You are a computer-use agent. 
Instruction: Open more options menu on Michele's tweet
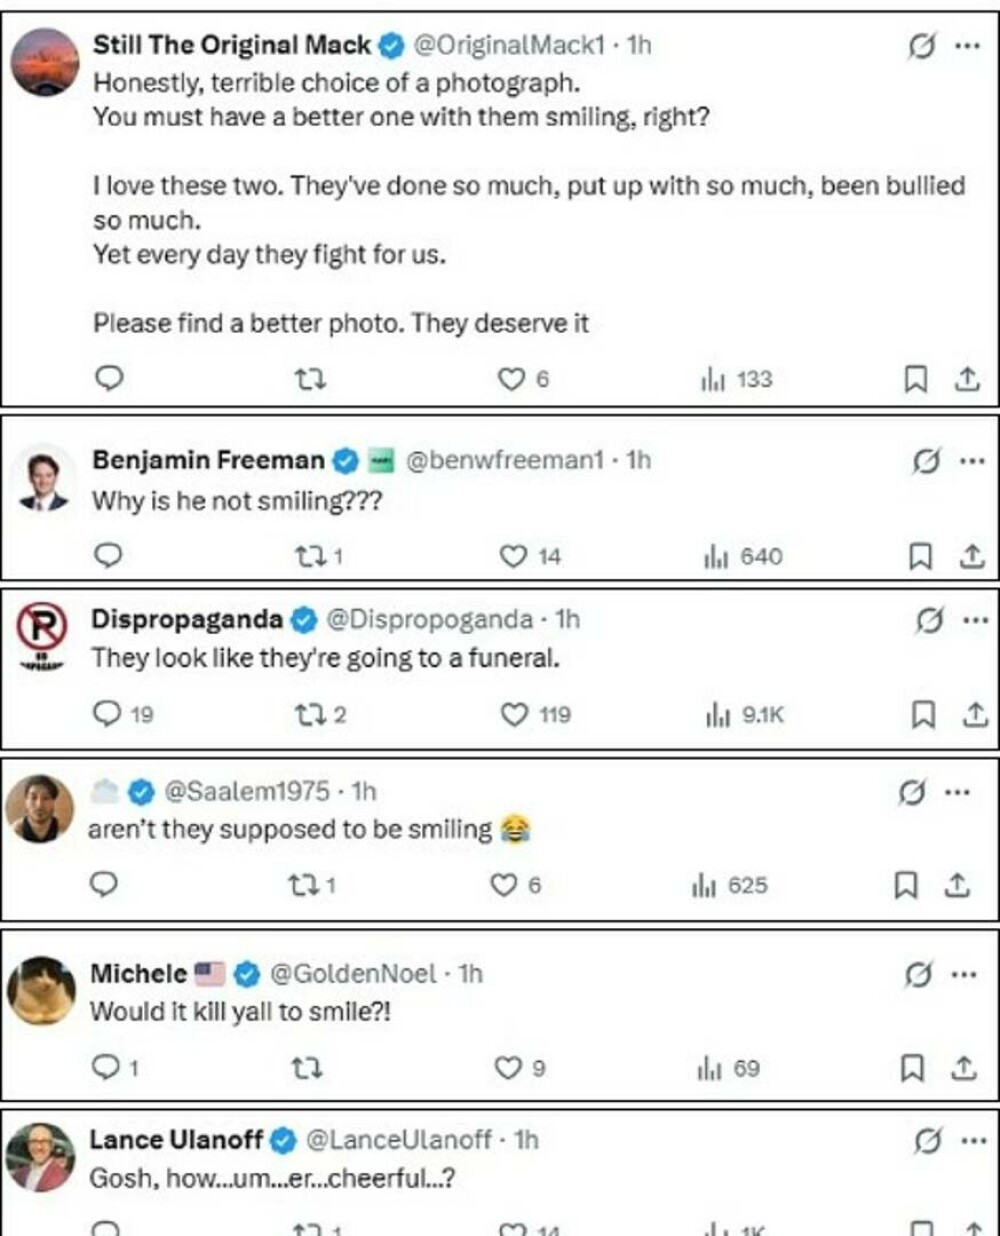point(964,974)
